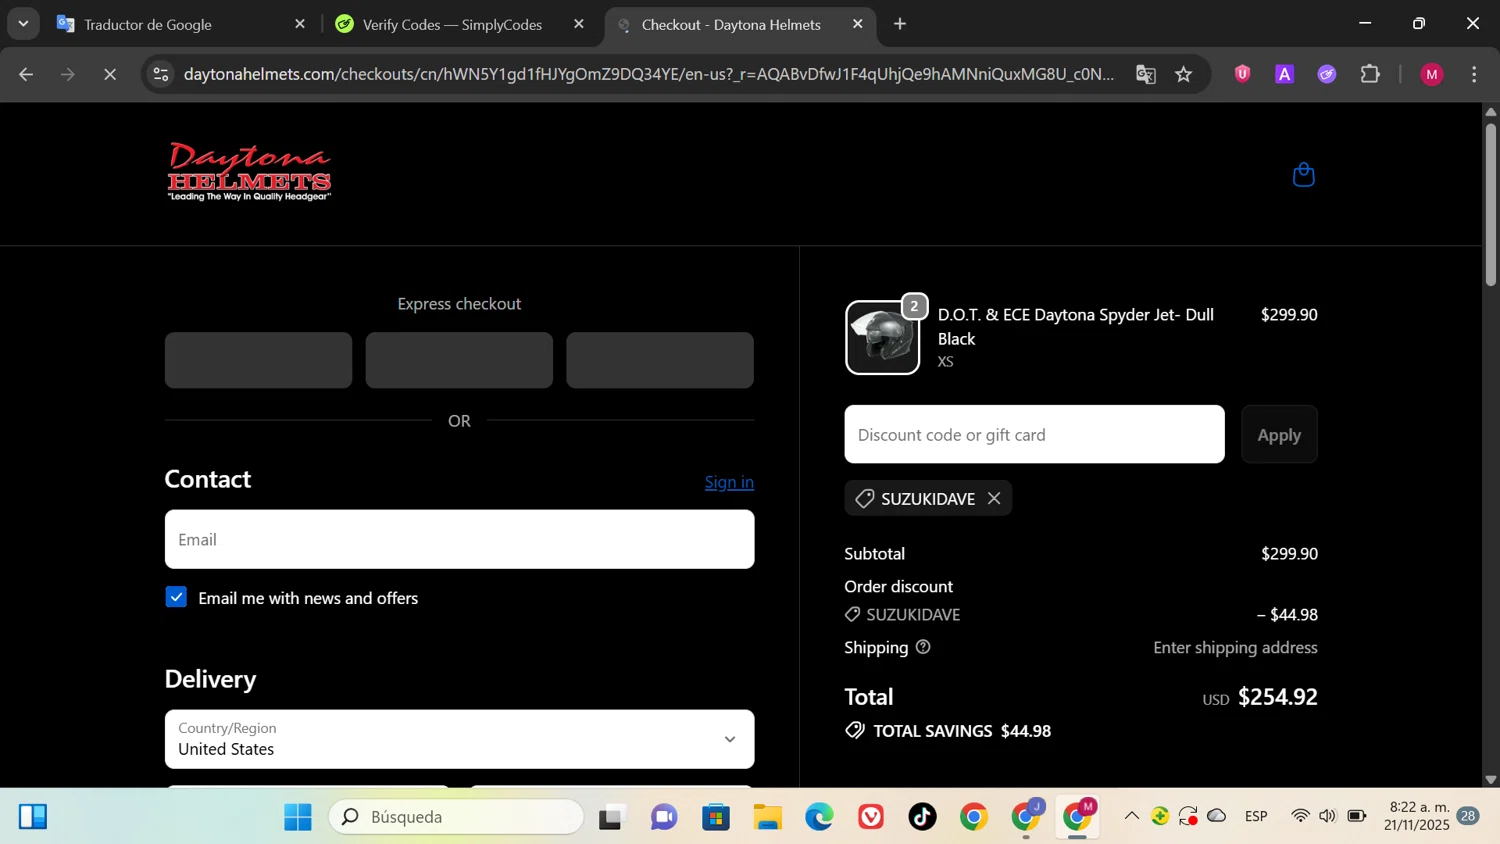
Task: Open the chat app taskbar icon
Action: click(x=664, y=817)
